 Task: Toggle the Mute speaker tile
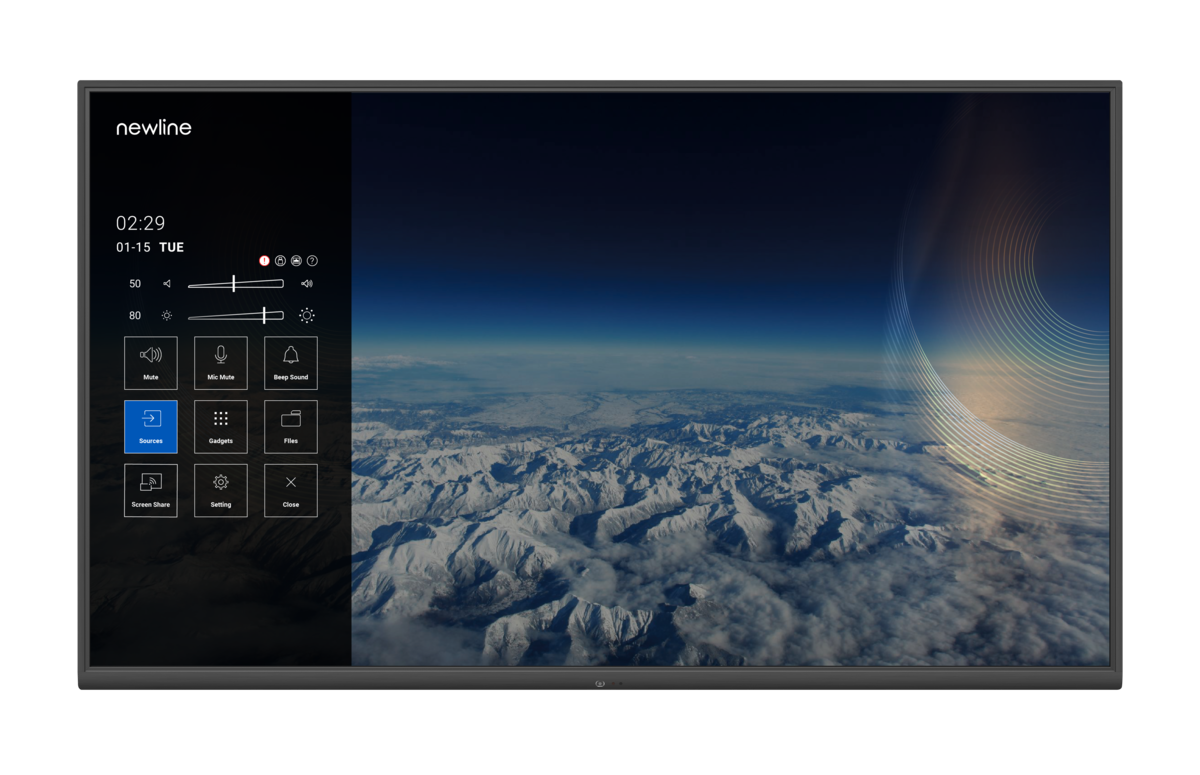coord(150,362)
